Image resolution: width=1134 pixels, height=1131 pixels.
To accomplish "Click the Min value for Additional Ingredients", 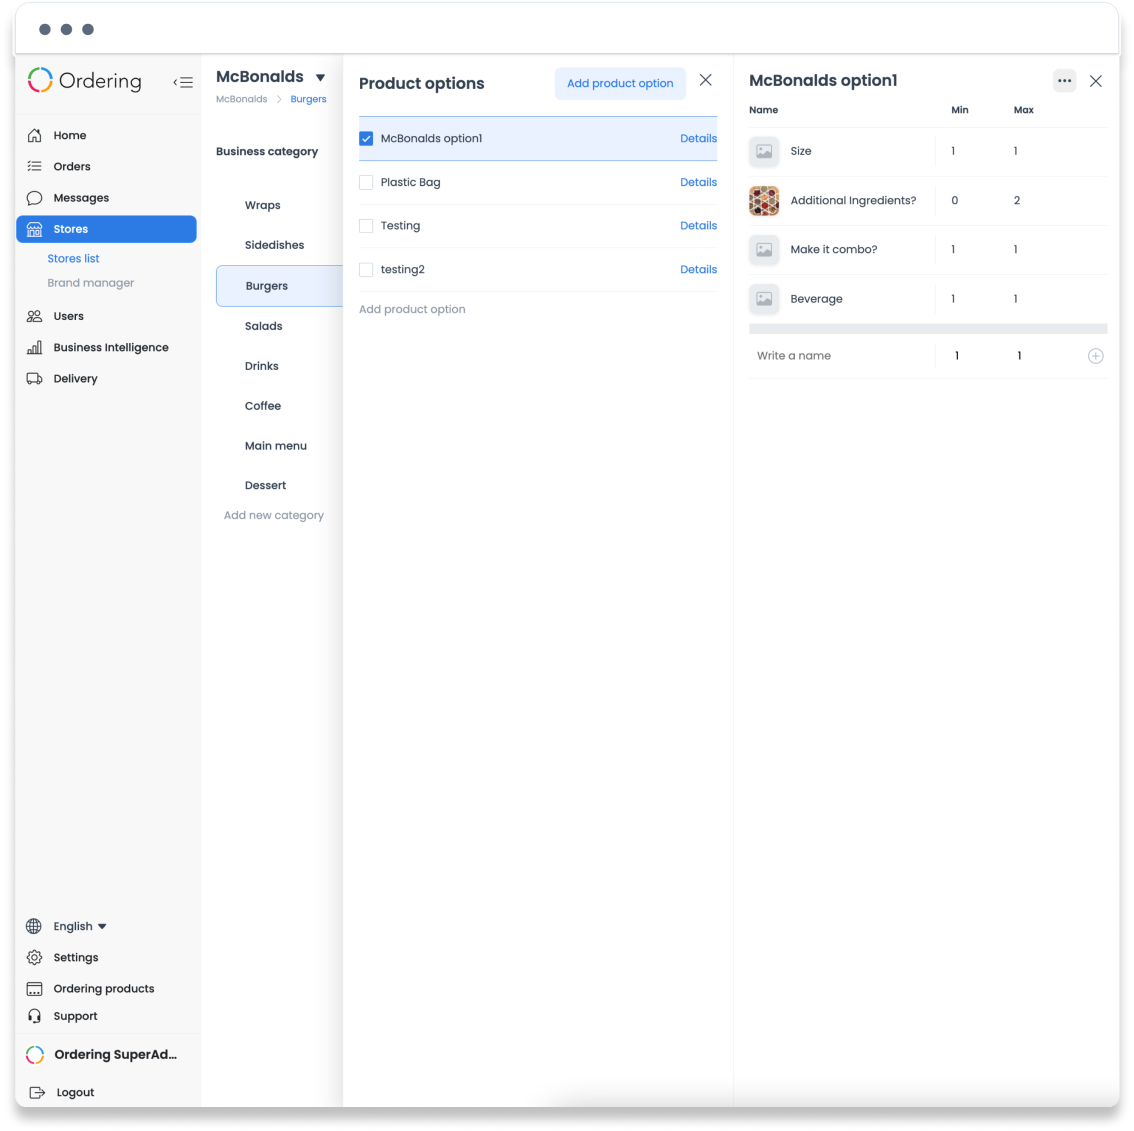I will coord(955,200).
